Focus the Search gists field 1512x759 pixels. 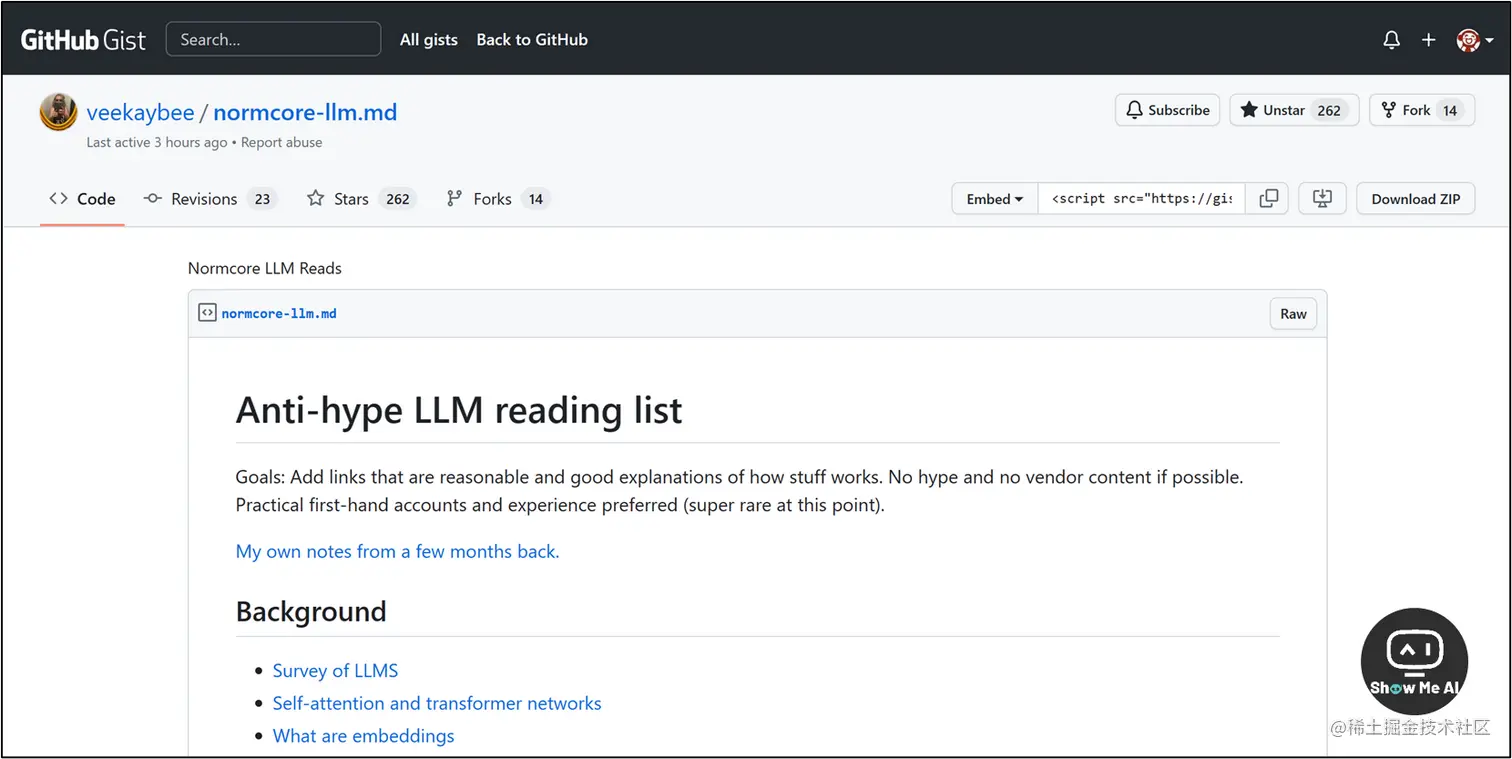click(x=273, y=40)
